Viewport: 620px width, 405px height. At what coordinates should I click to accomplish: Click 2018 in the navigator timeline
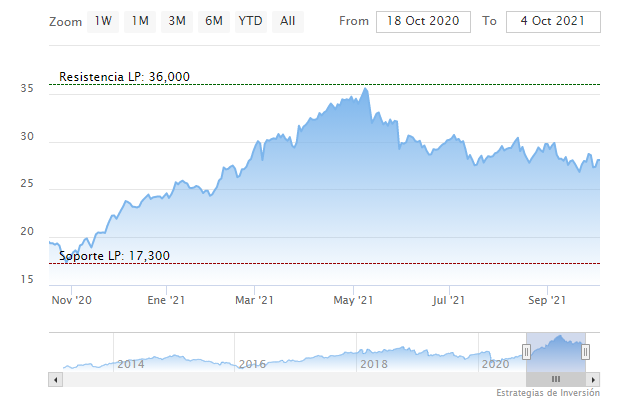[373, 364]
